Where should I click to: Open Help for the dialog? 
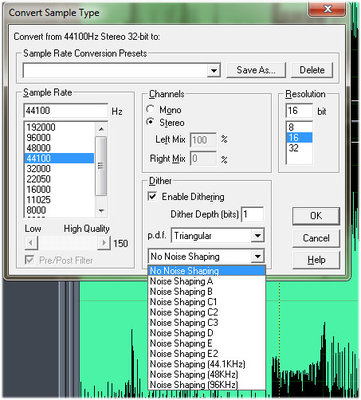pos(316,260)
